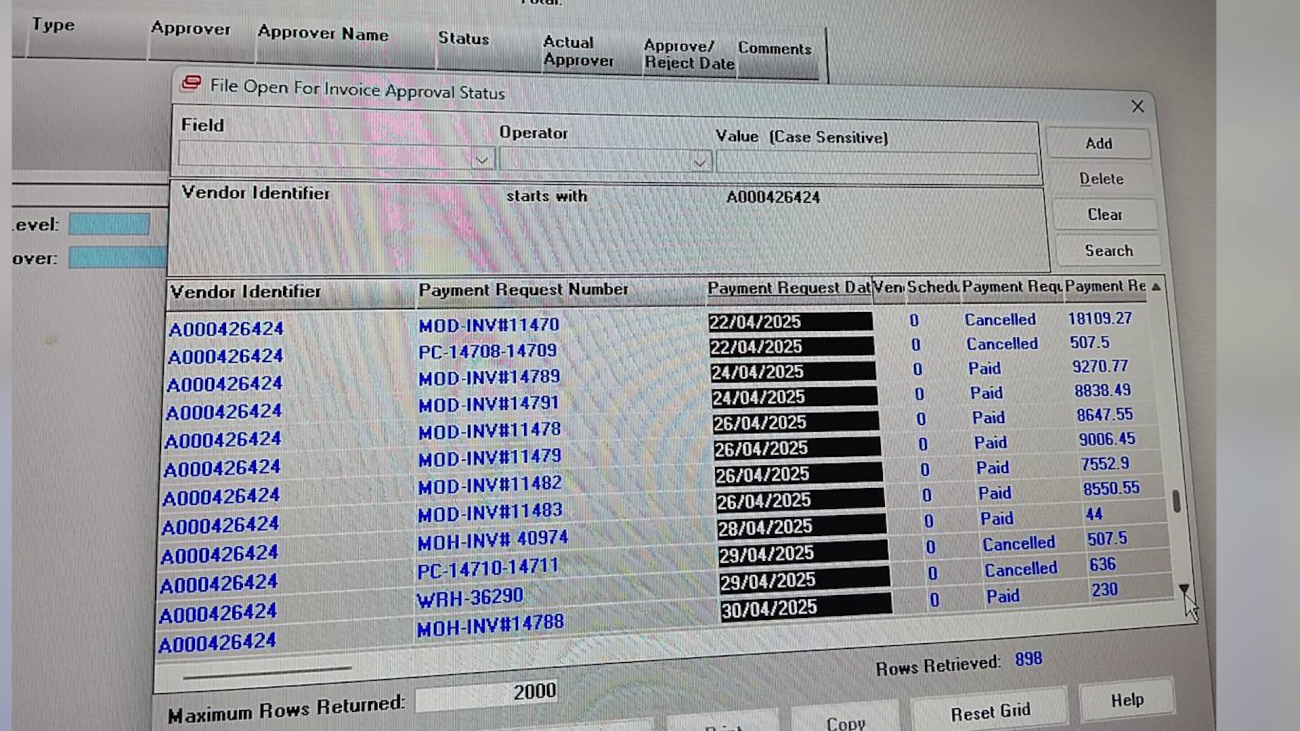Click the amount 230
The image size is (1300, 731).
click(1104, 590)
